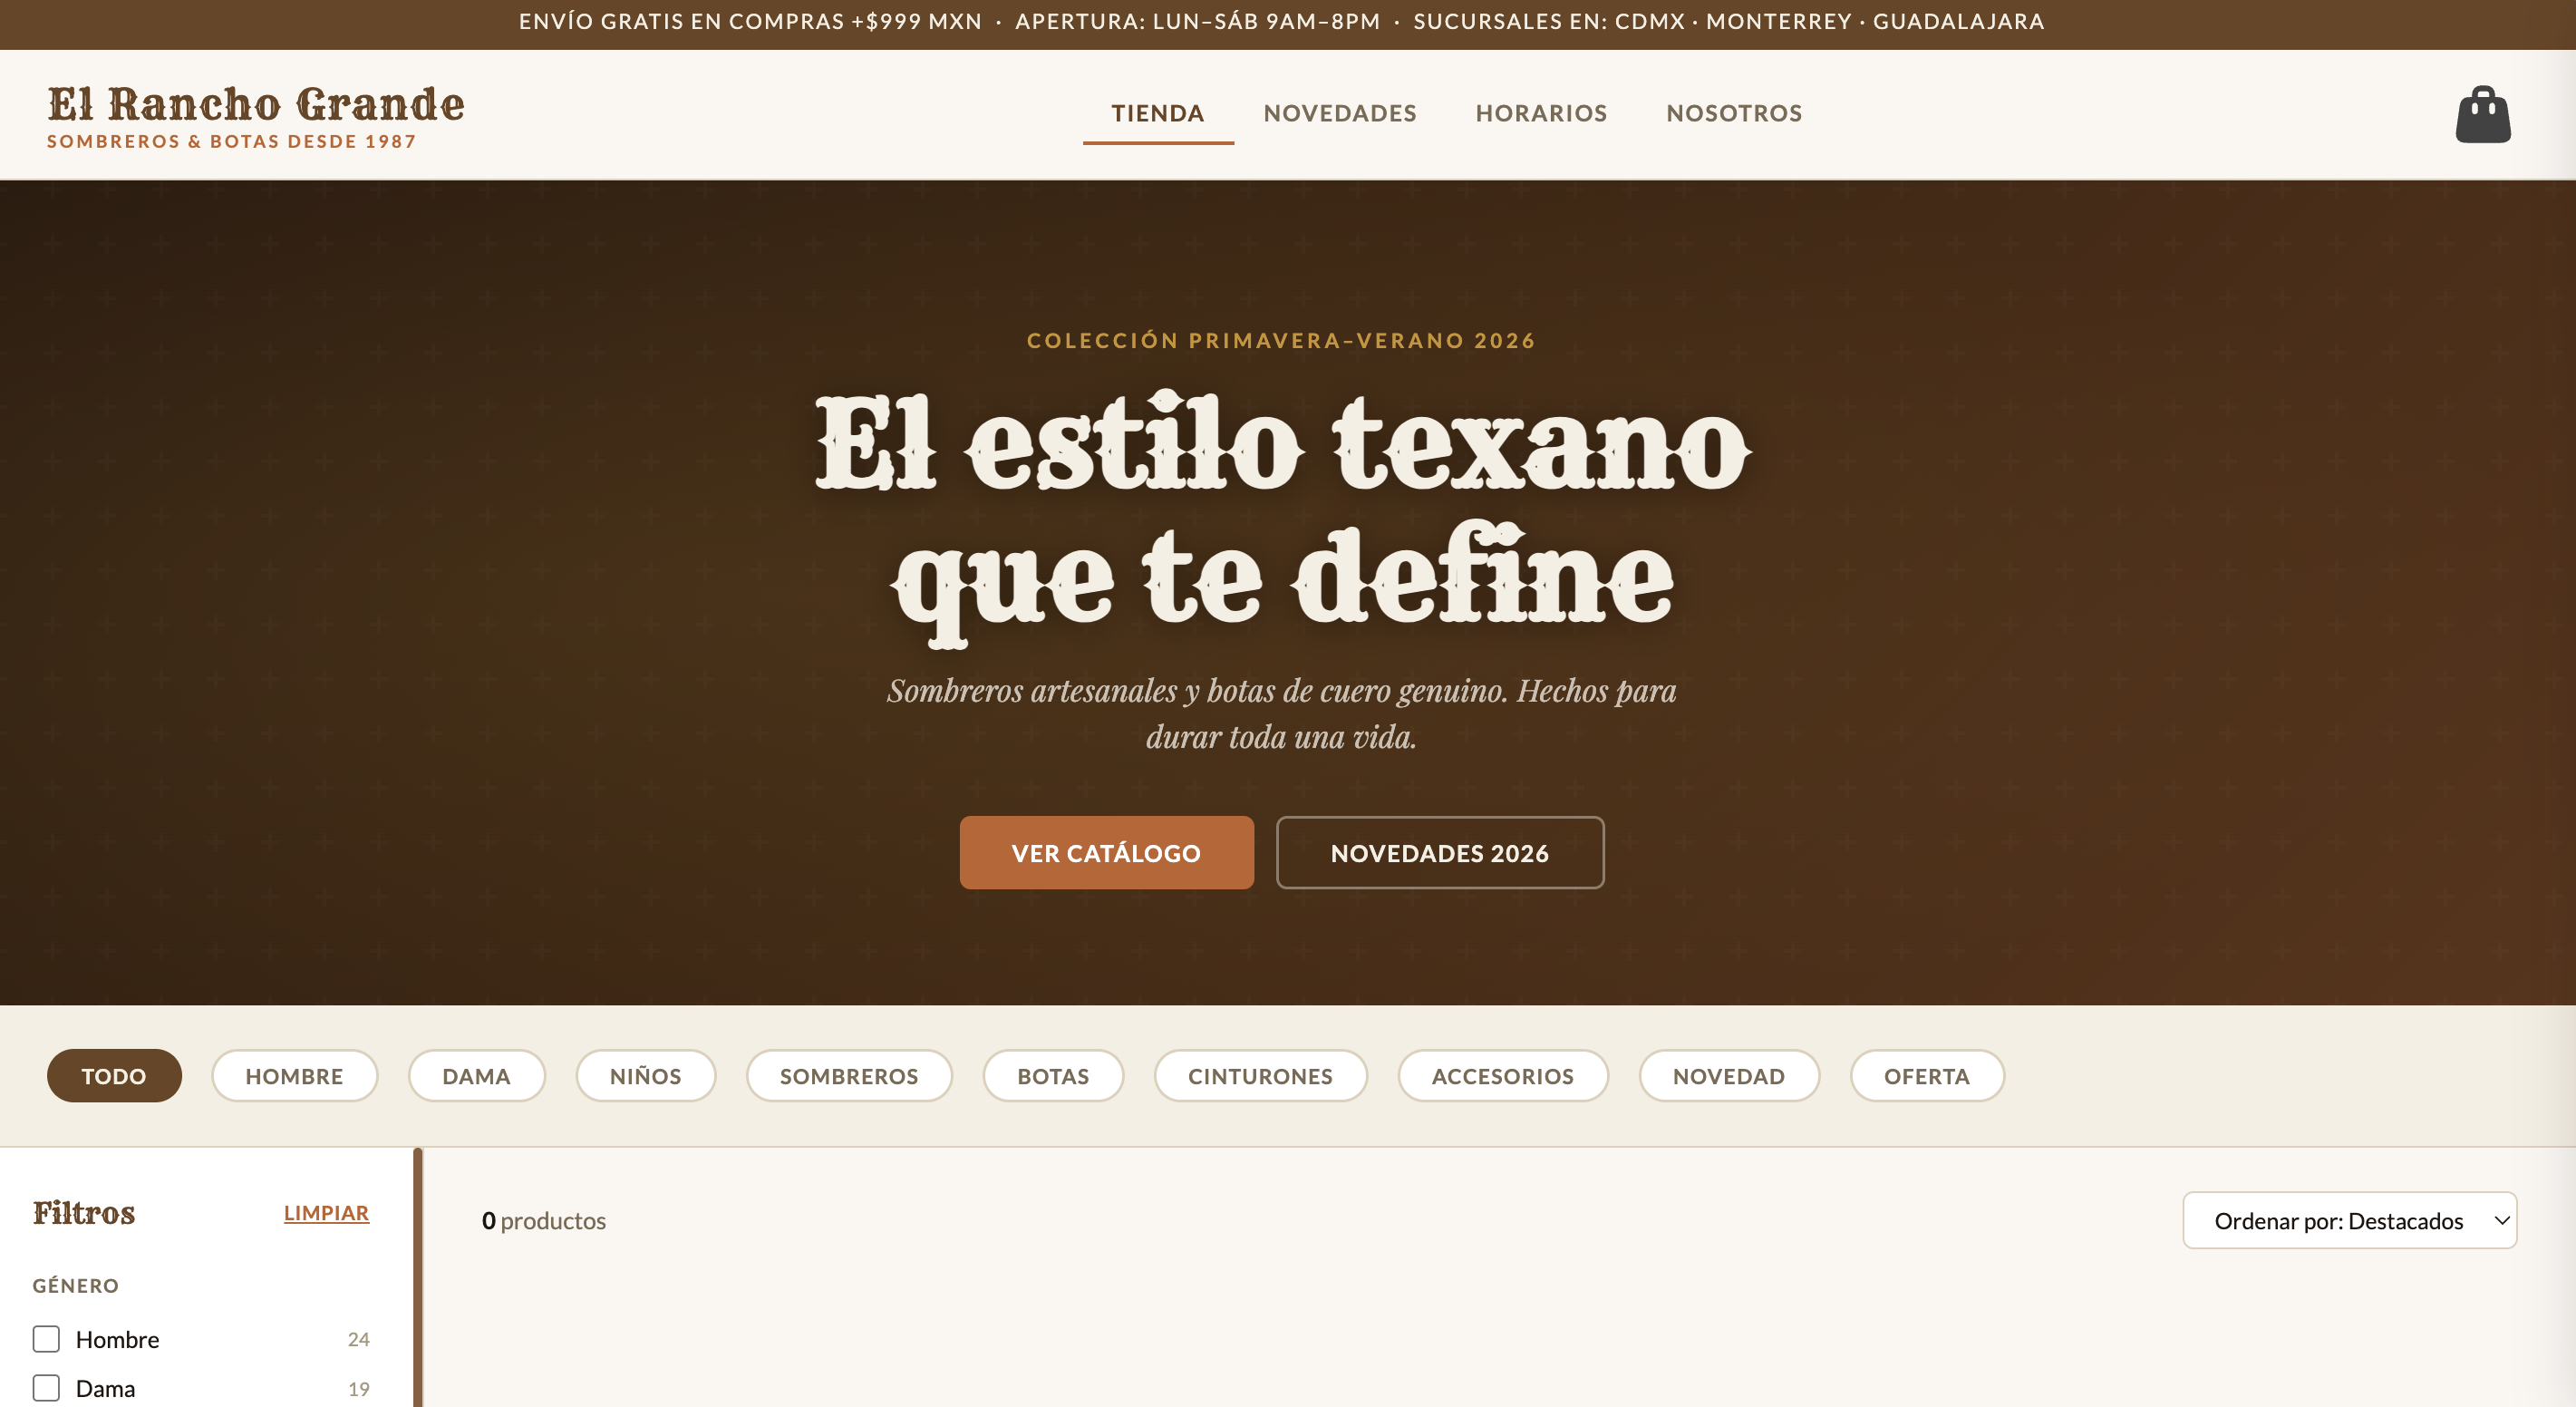Viewport: 2576px width, 1407px height.
Task: Open the Novedades nav item
Action: tap(1339, 113)
